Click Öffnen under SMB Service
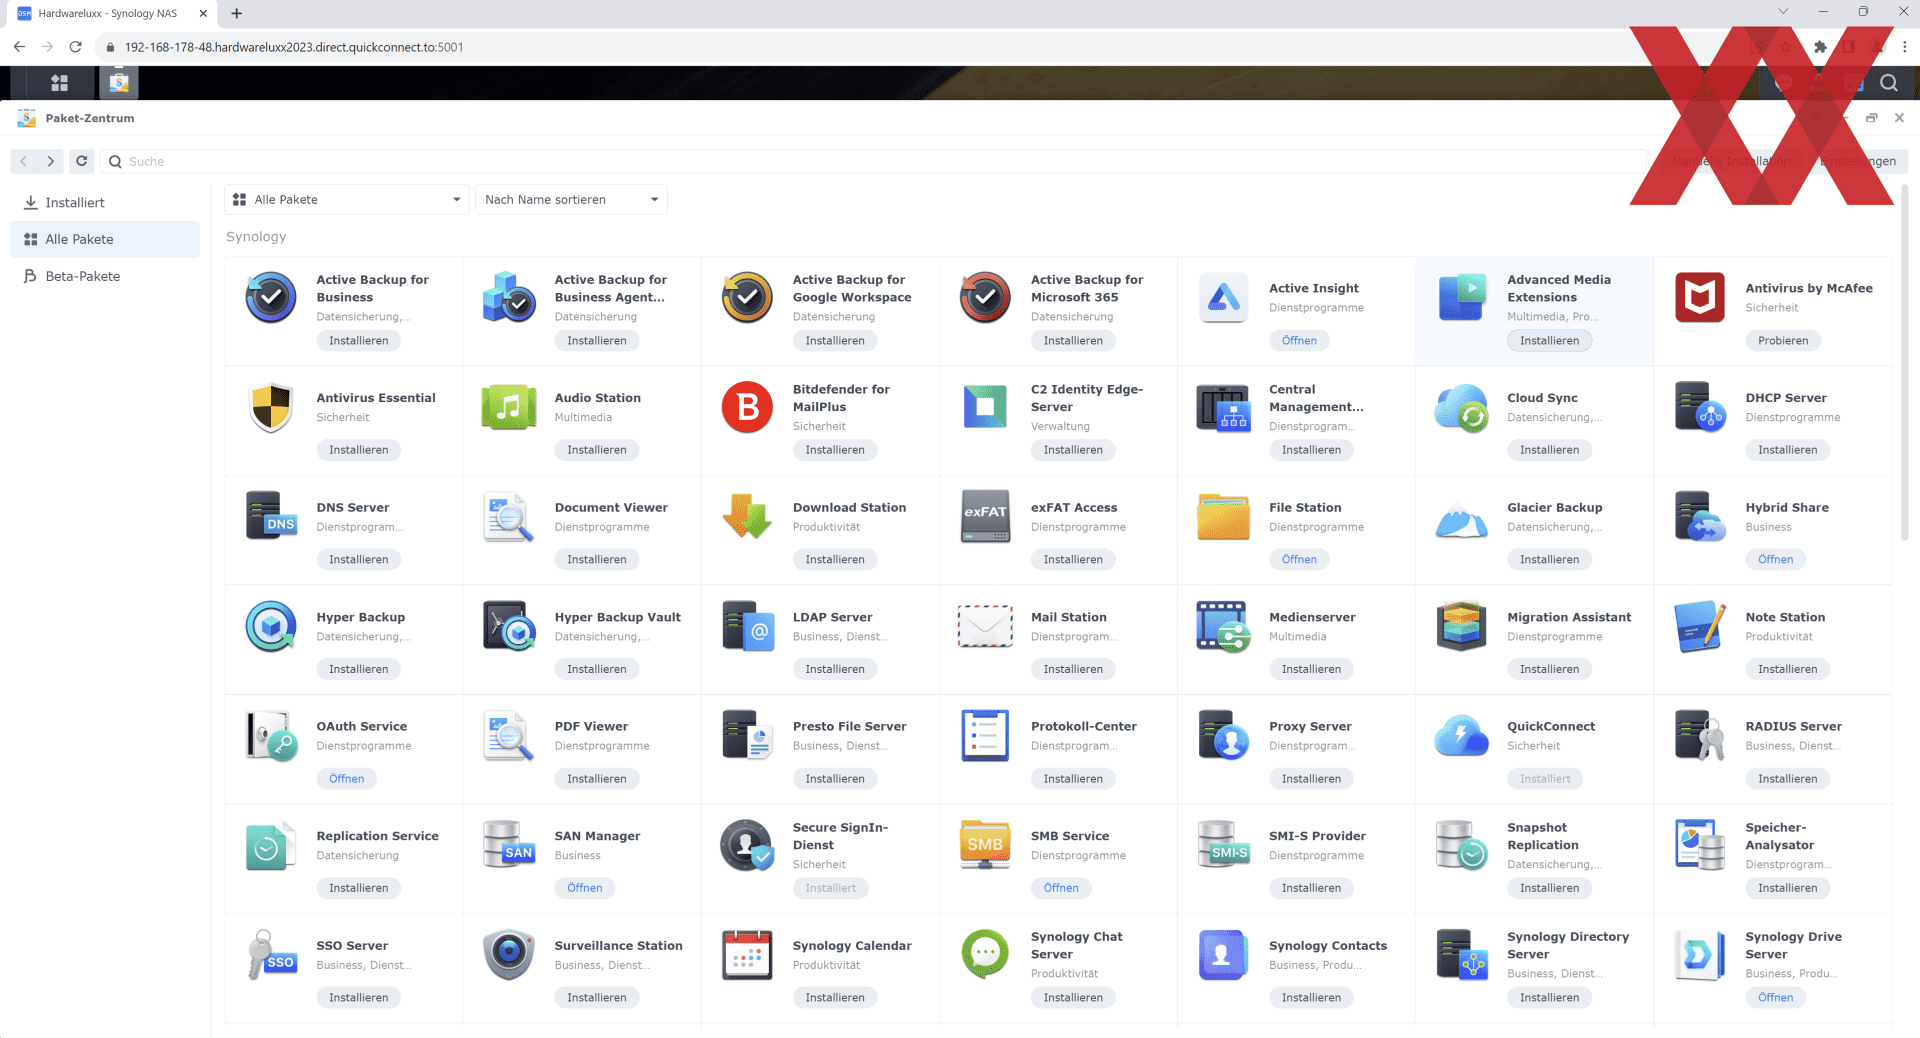This screenshot has height=1038, width=1920. [1061, 888]
